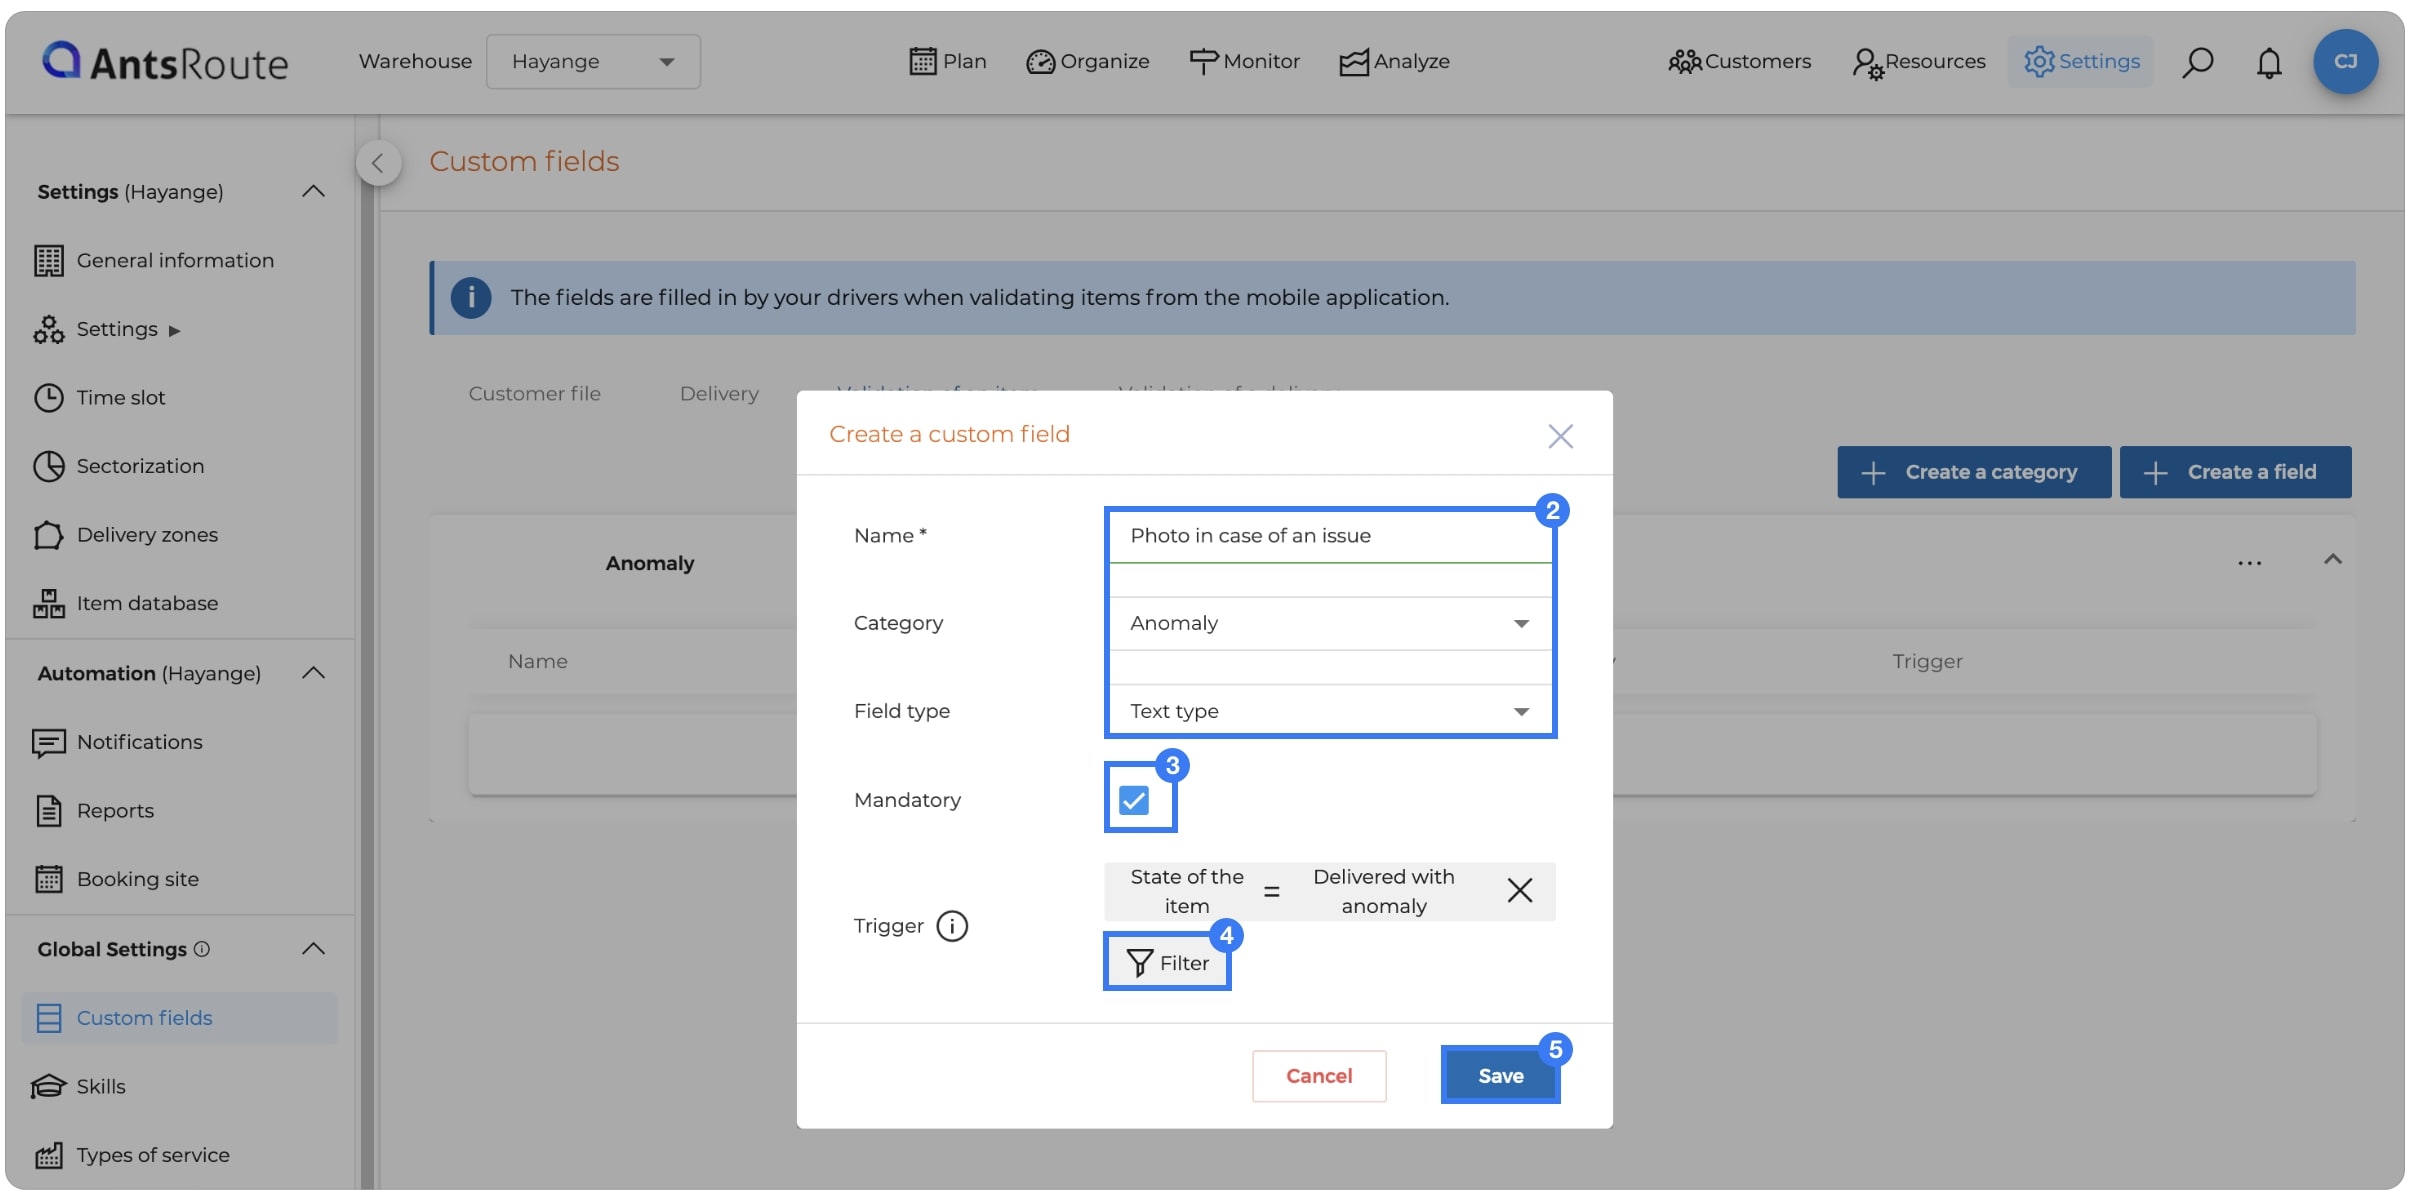
Task: Open the CJ user avatar menu
Action: [x=2345, y=62]
